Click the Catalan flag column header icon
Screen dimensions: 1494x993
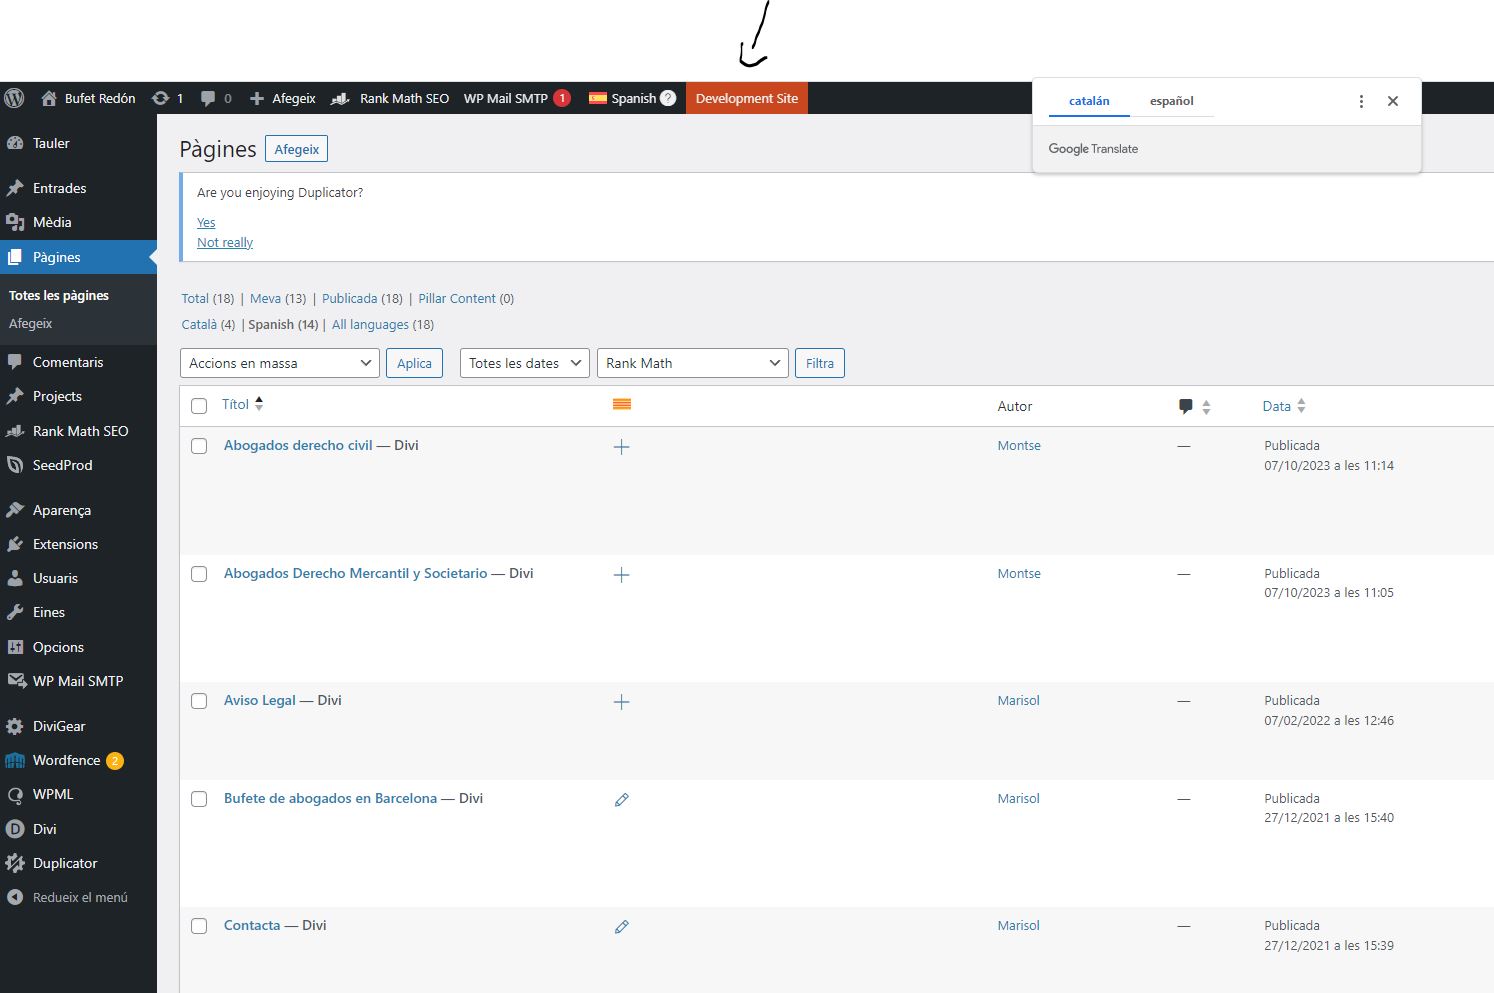[x=621, y=404]
